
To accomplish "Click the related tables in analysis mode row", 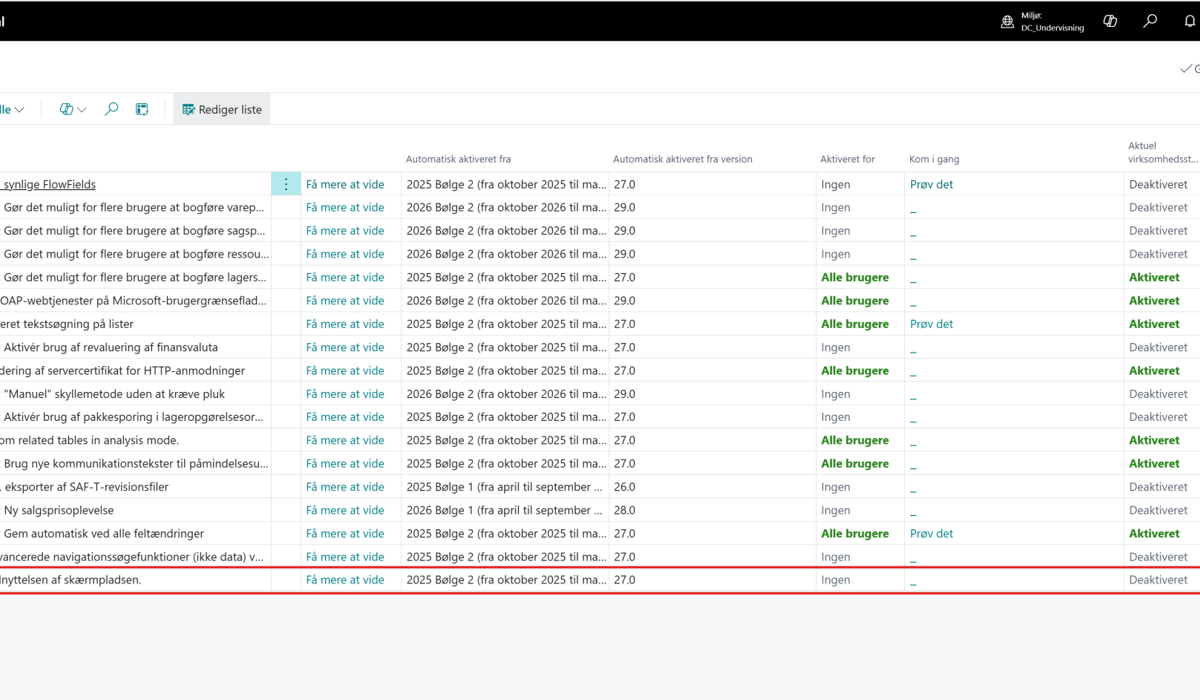I will 90,440.
